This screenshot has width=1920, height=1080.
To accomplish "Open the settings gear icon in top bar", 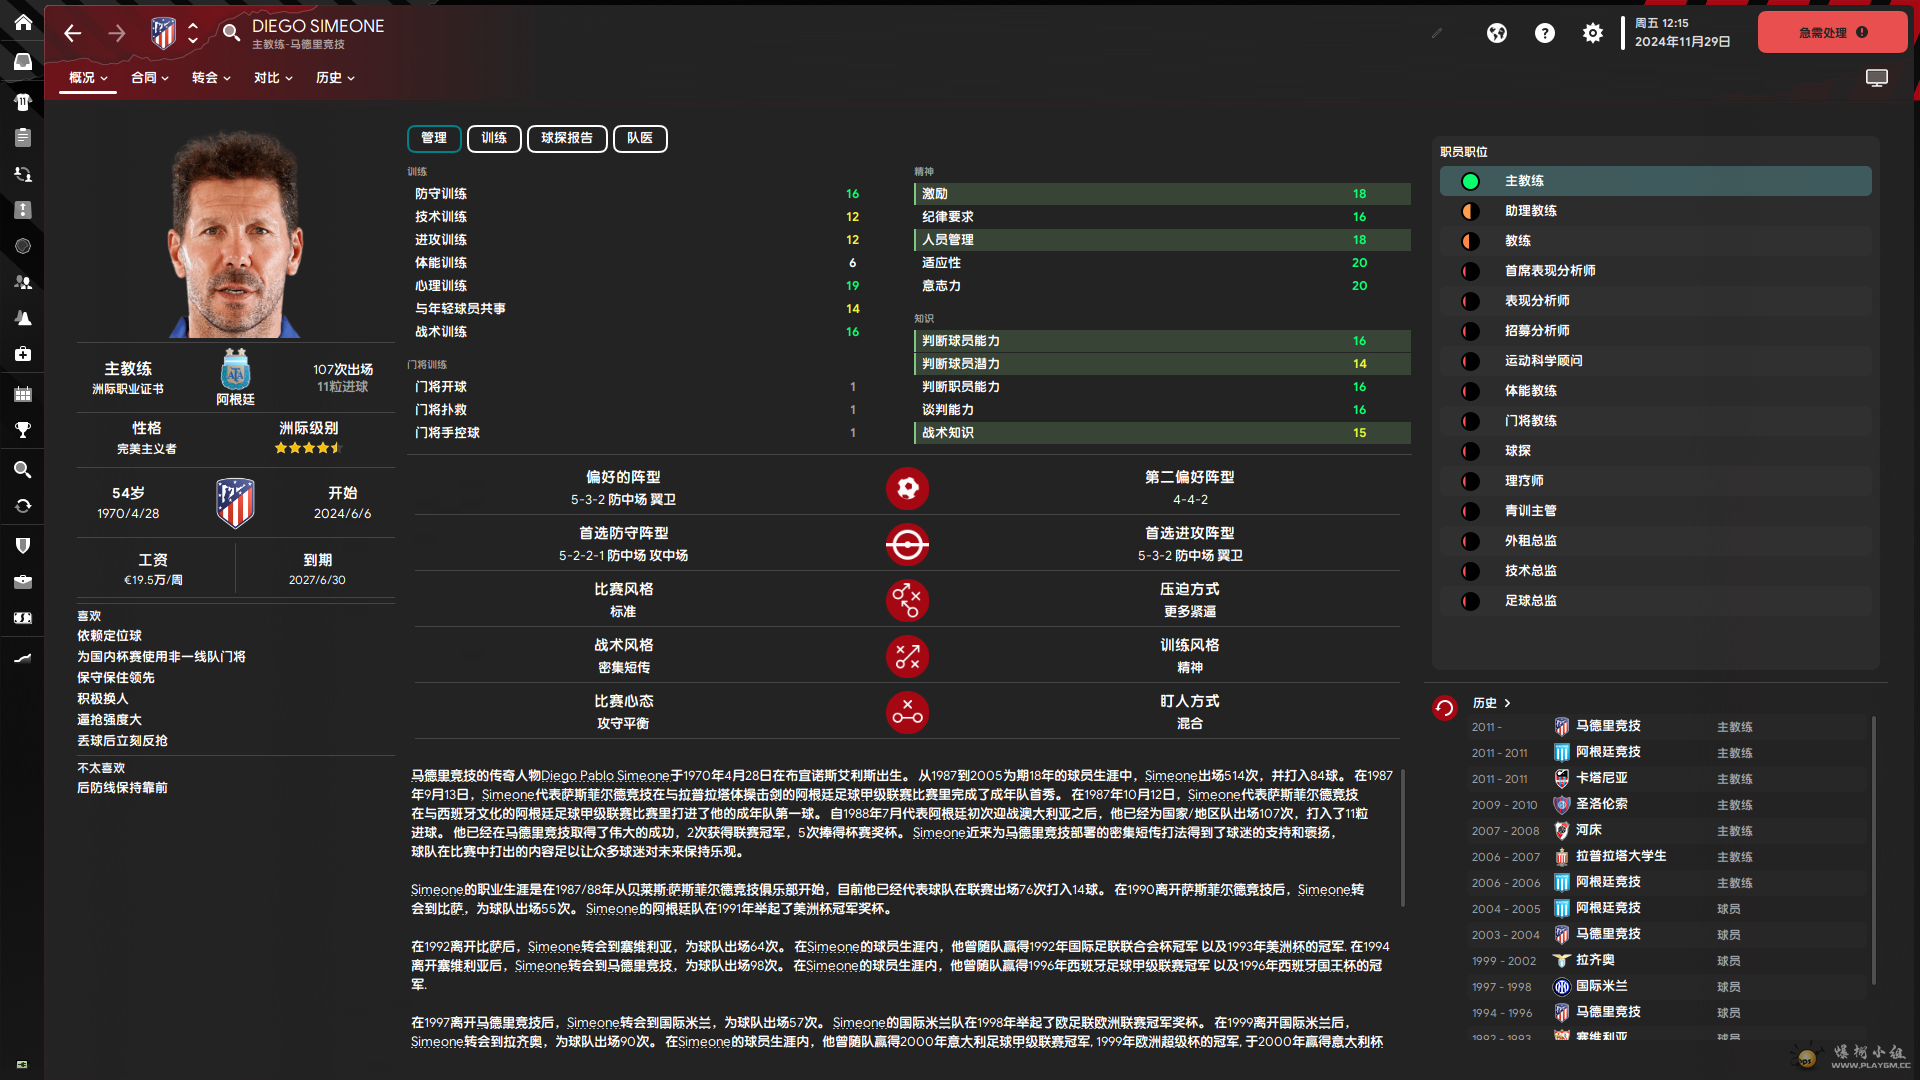I will (x=1593, y=33).
